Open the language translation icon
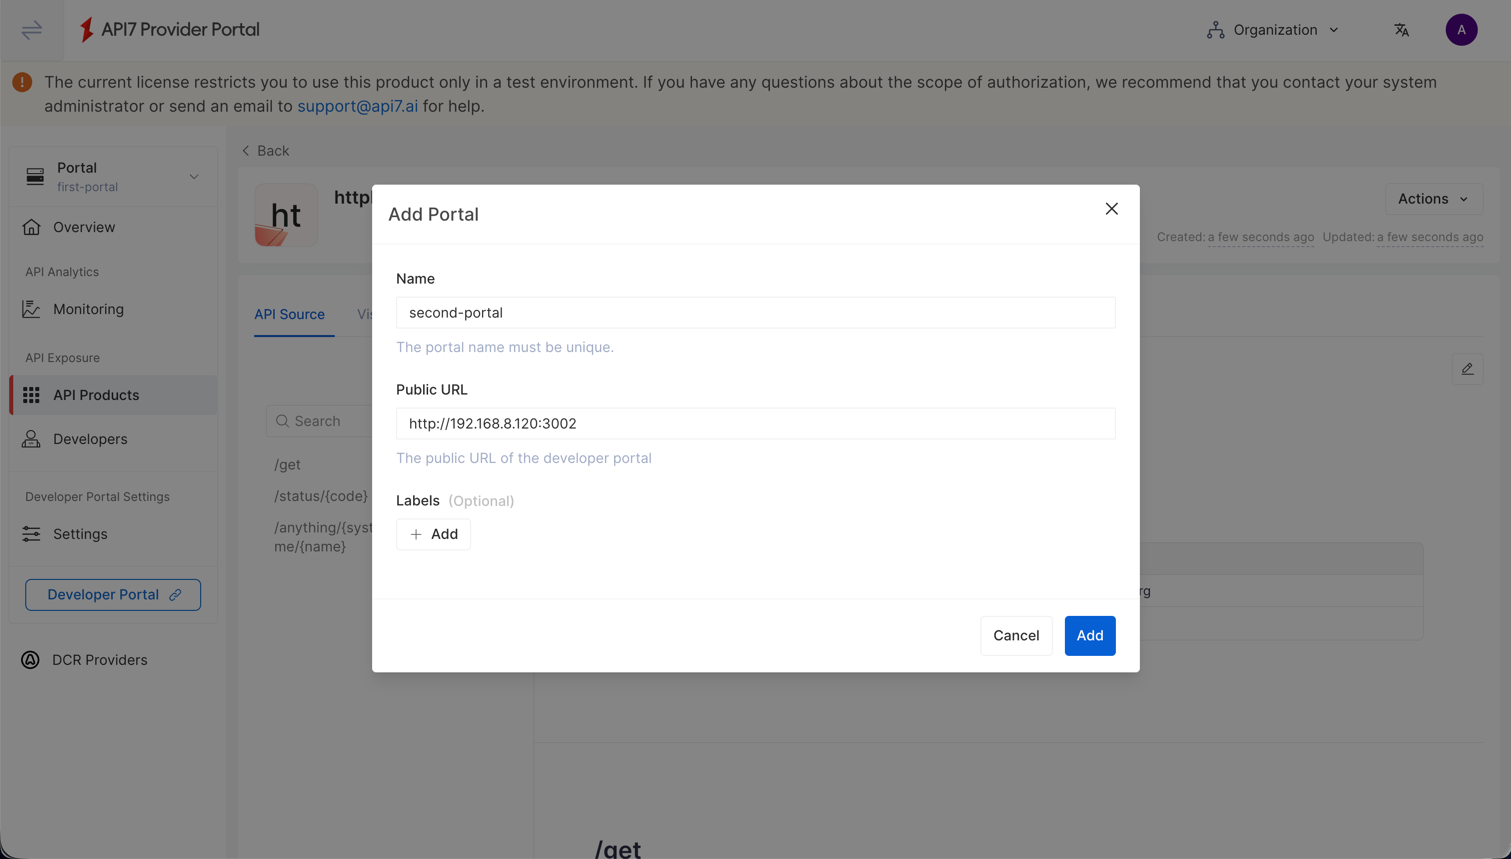The width and height of the screenshot is (1511, 859). pos(1401,30)
